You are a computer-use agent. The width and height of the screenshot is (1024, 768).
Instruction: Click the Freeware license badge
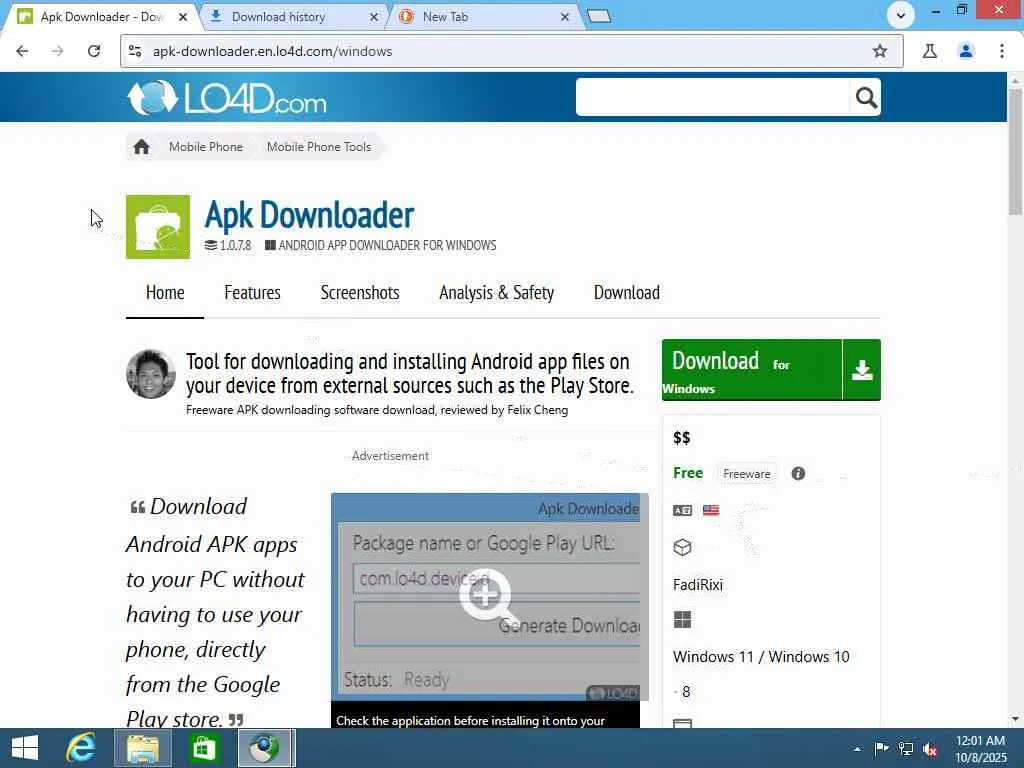click(746, 473)
